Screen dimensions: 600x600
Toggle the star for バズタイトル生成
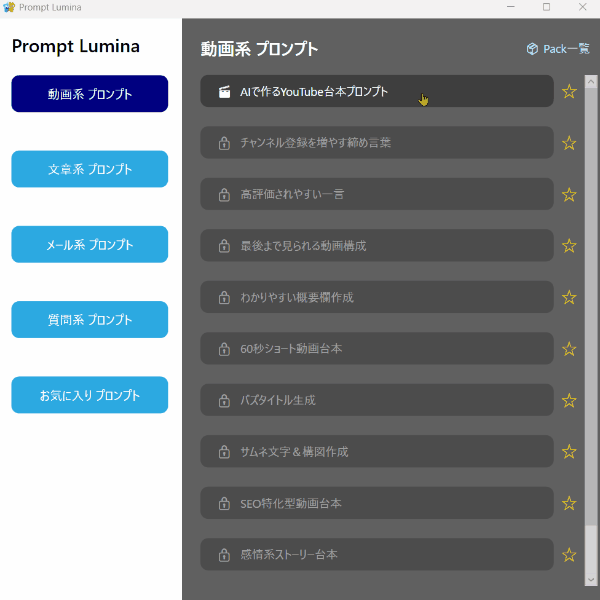[x=569, y=400]
